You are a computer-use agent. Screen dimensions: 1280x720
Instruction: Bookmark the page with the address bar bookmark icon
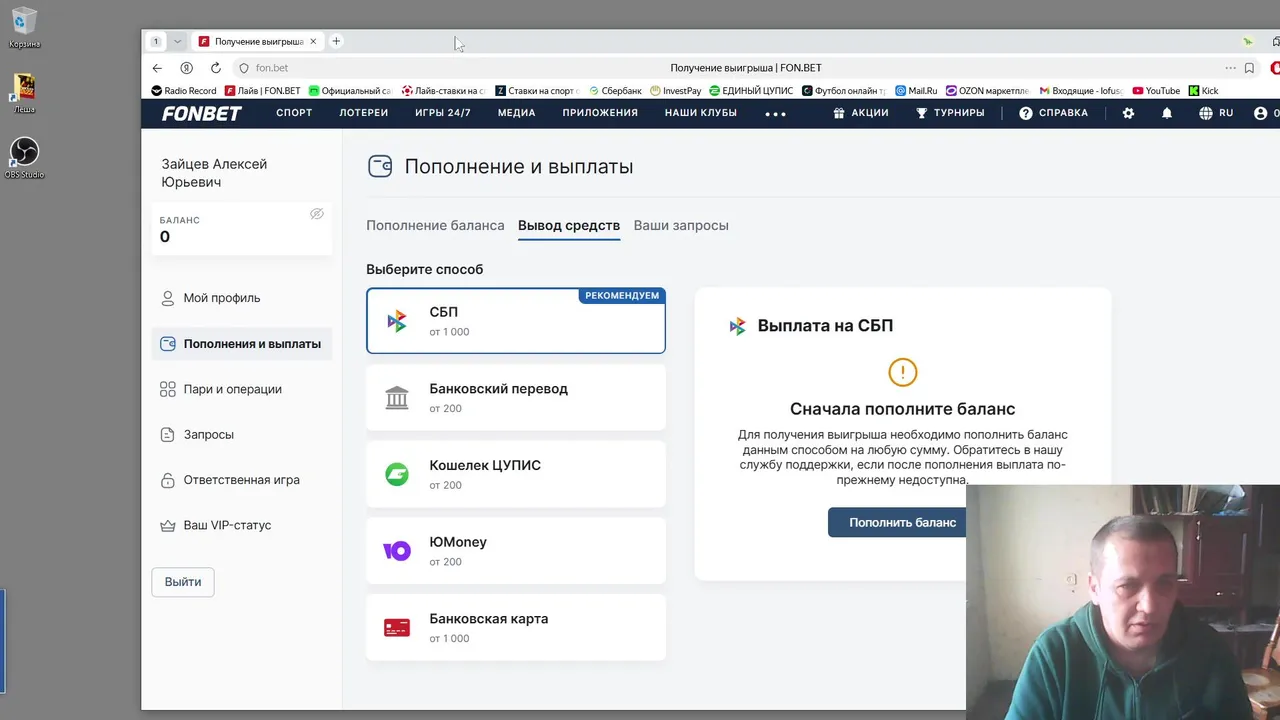tap(1249, 68)
